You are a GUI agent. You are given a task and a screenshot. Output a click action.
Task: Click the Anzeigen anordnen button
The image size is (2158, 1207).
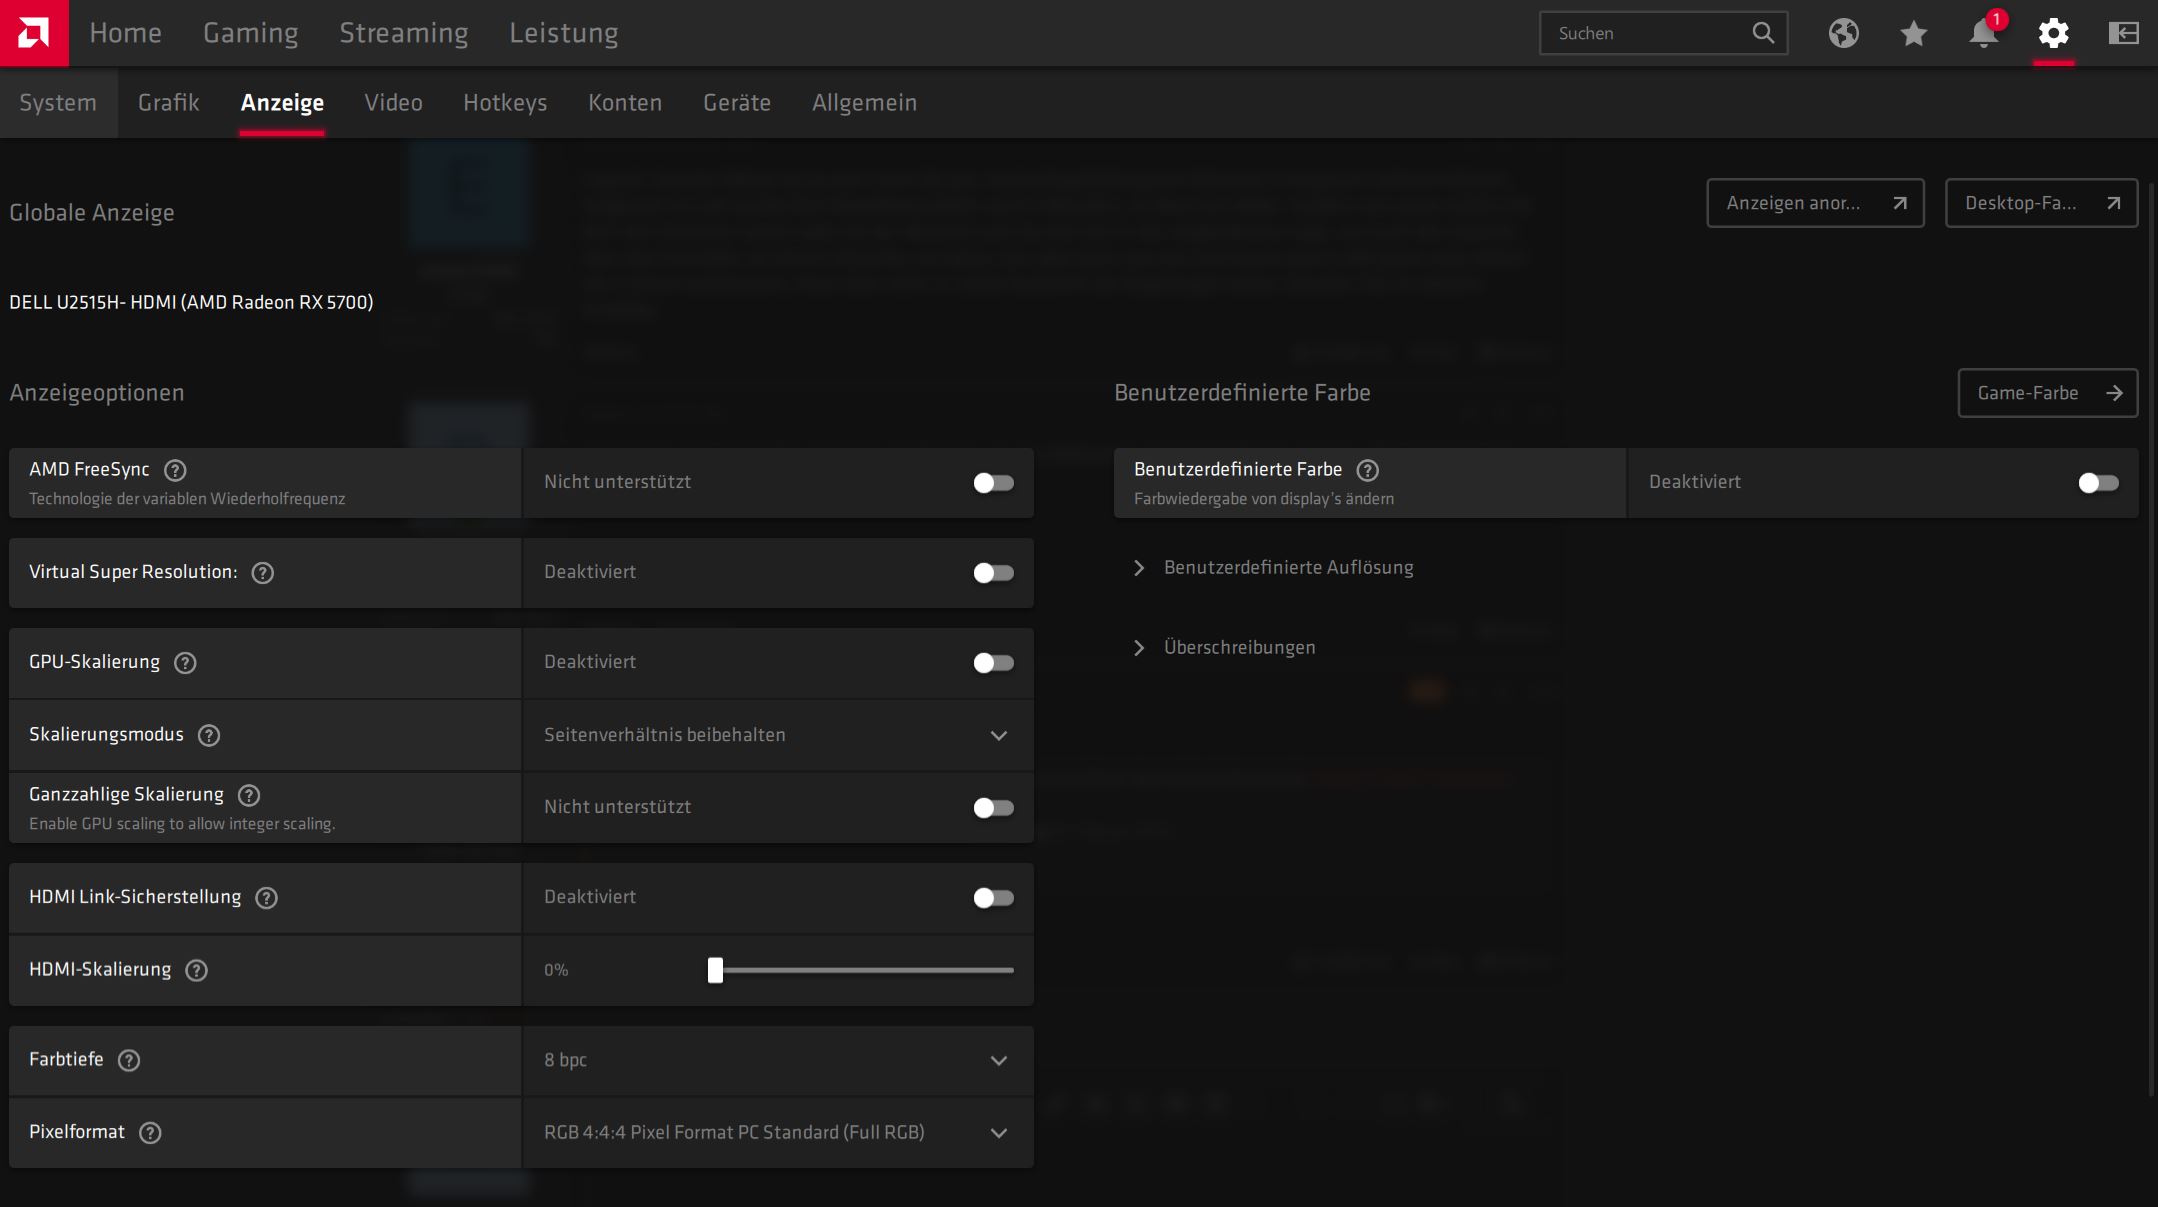(1814, 203)
